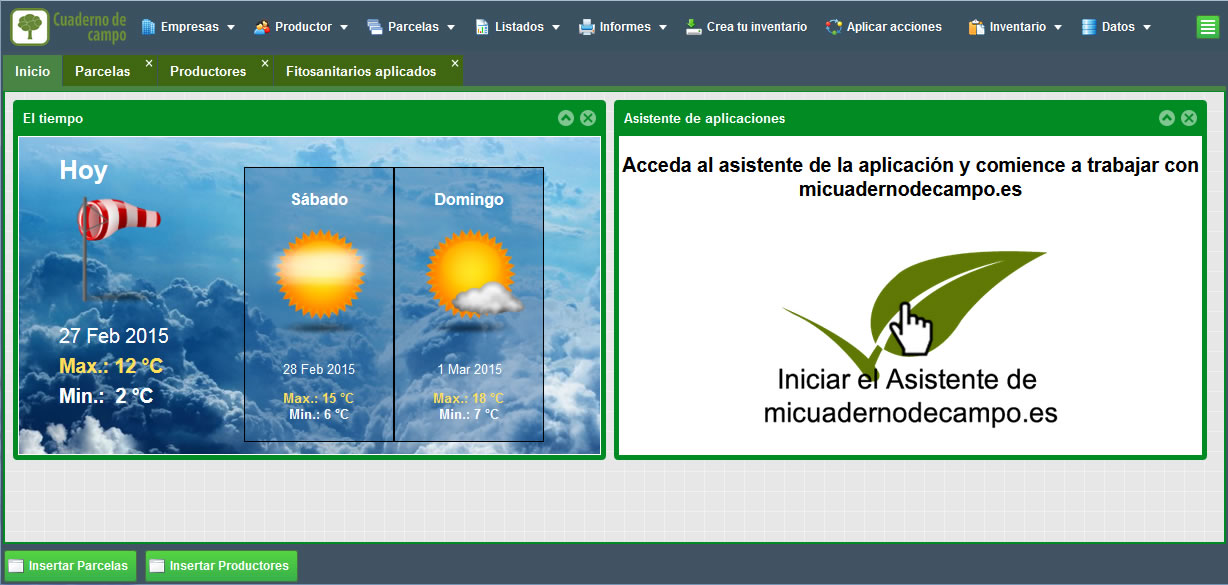This screenshot has width=1228, height=585.
Task: Open the green hamburger menu icon
Action: click(x=1208, y=27)
